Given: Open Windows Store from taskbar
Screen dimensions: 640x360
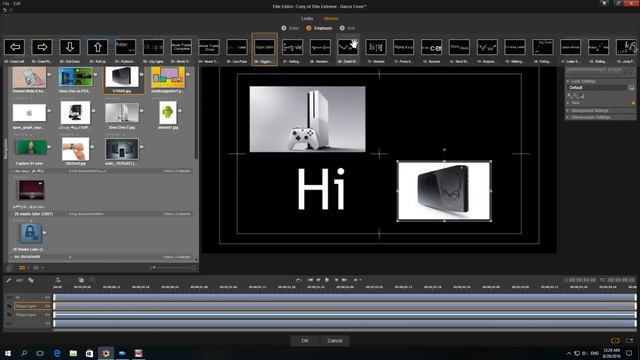Looking at the screenshot, I should tap(89, 353).
